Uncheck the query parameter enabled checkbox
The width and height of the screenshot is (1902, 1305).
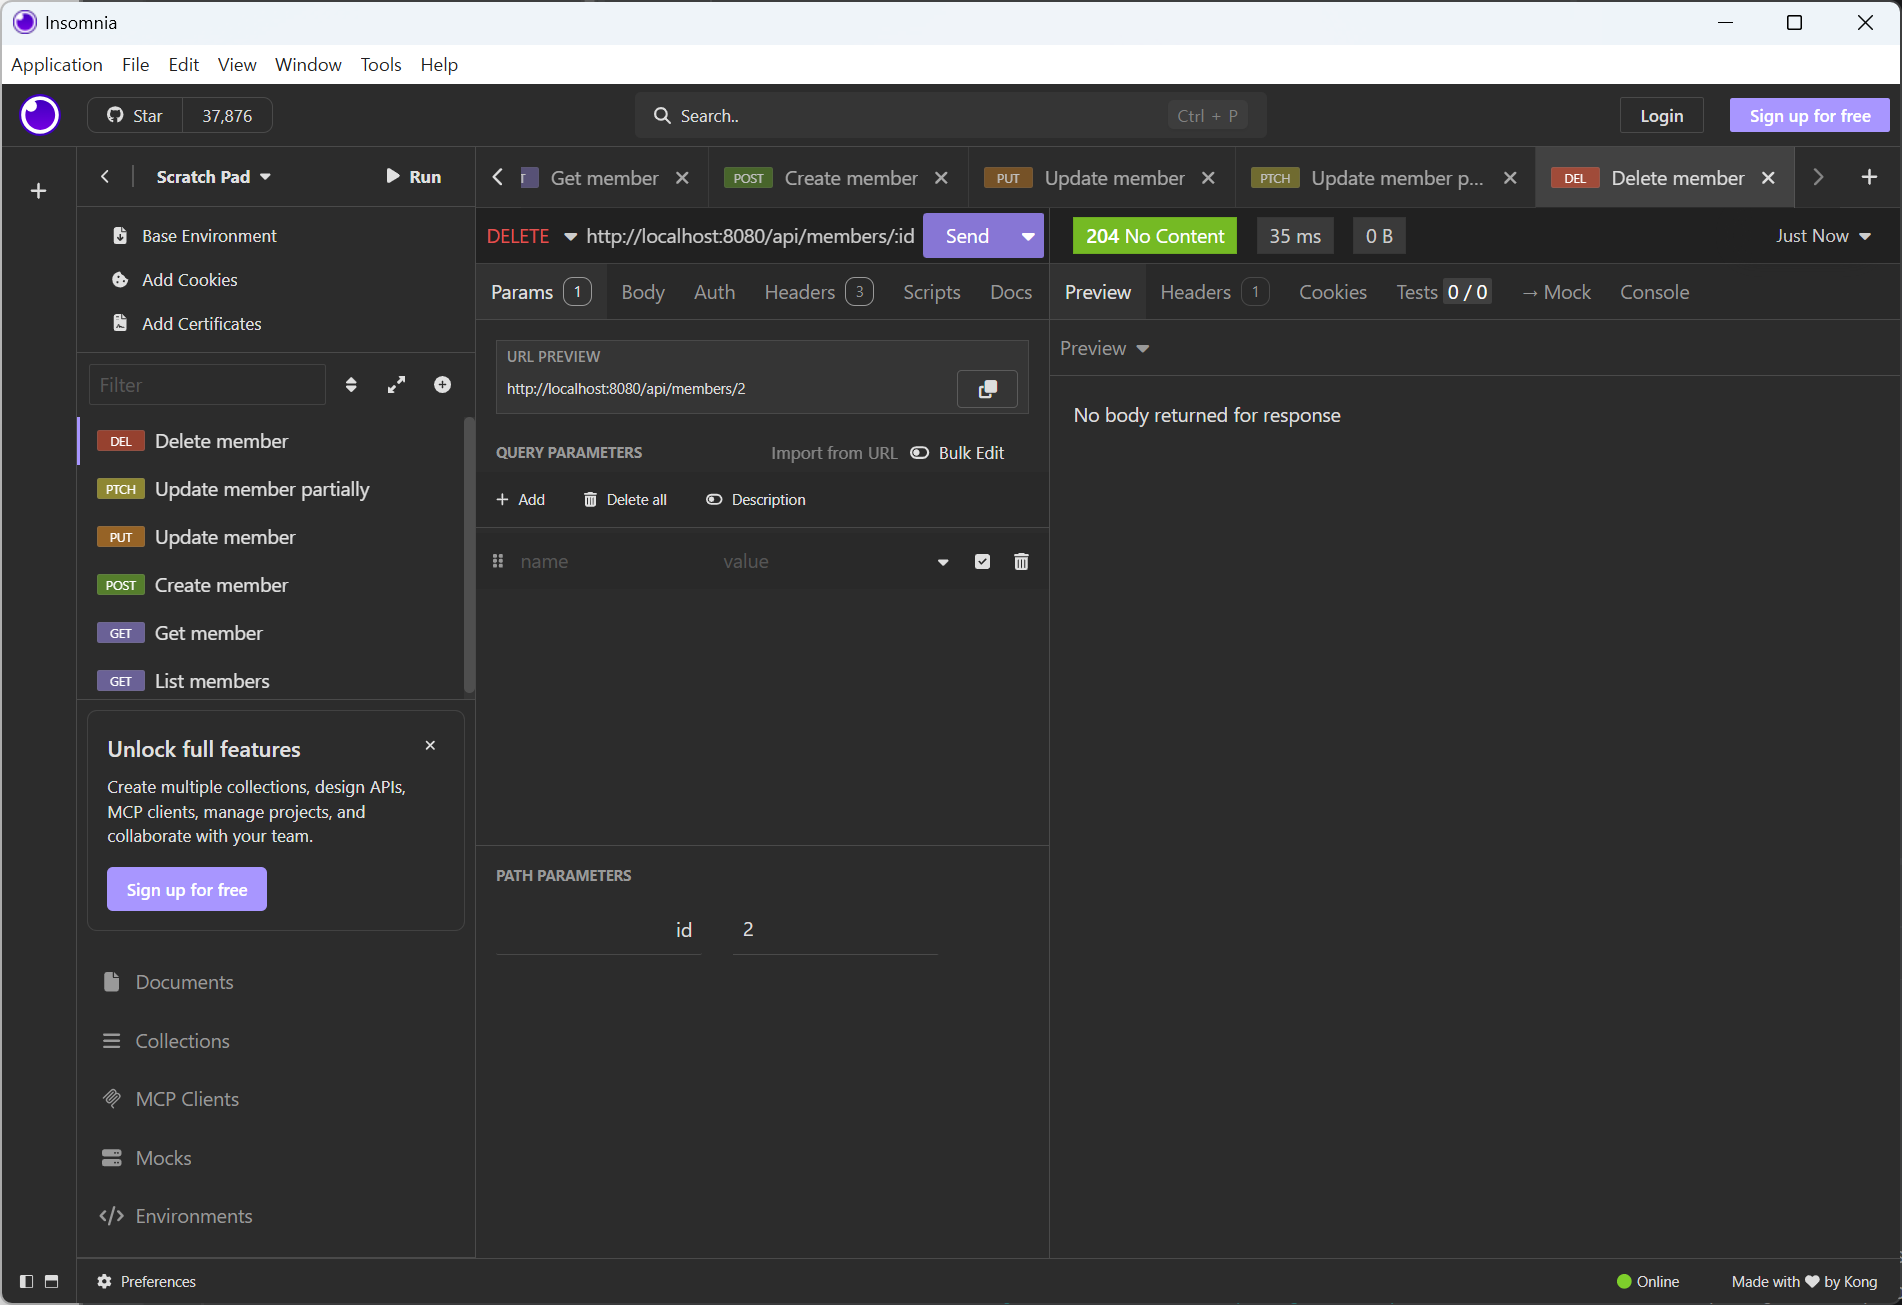click(x=982, y=562)
